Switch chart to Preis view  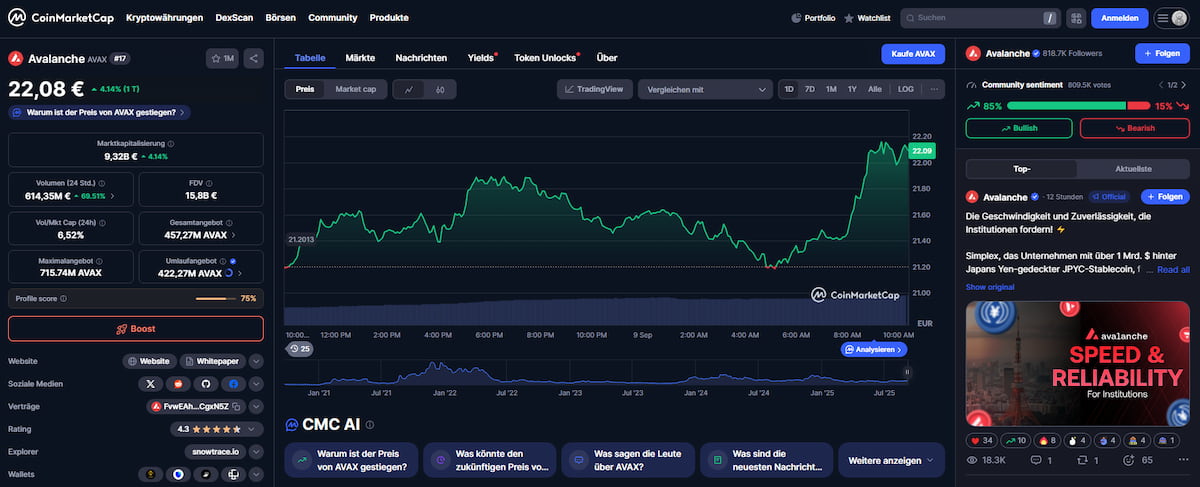(305, 89)
